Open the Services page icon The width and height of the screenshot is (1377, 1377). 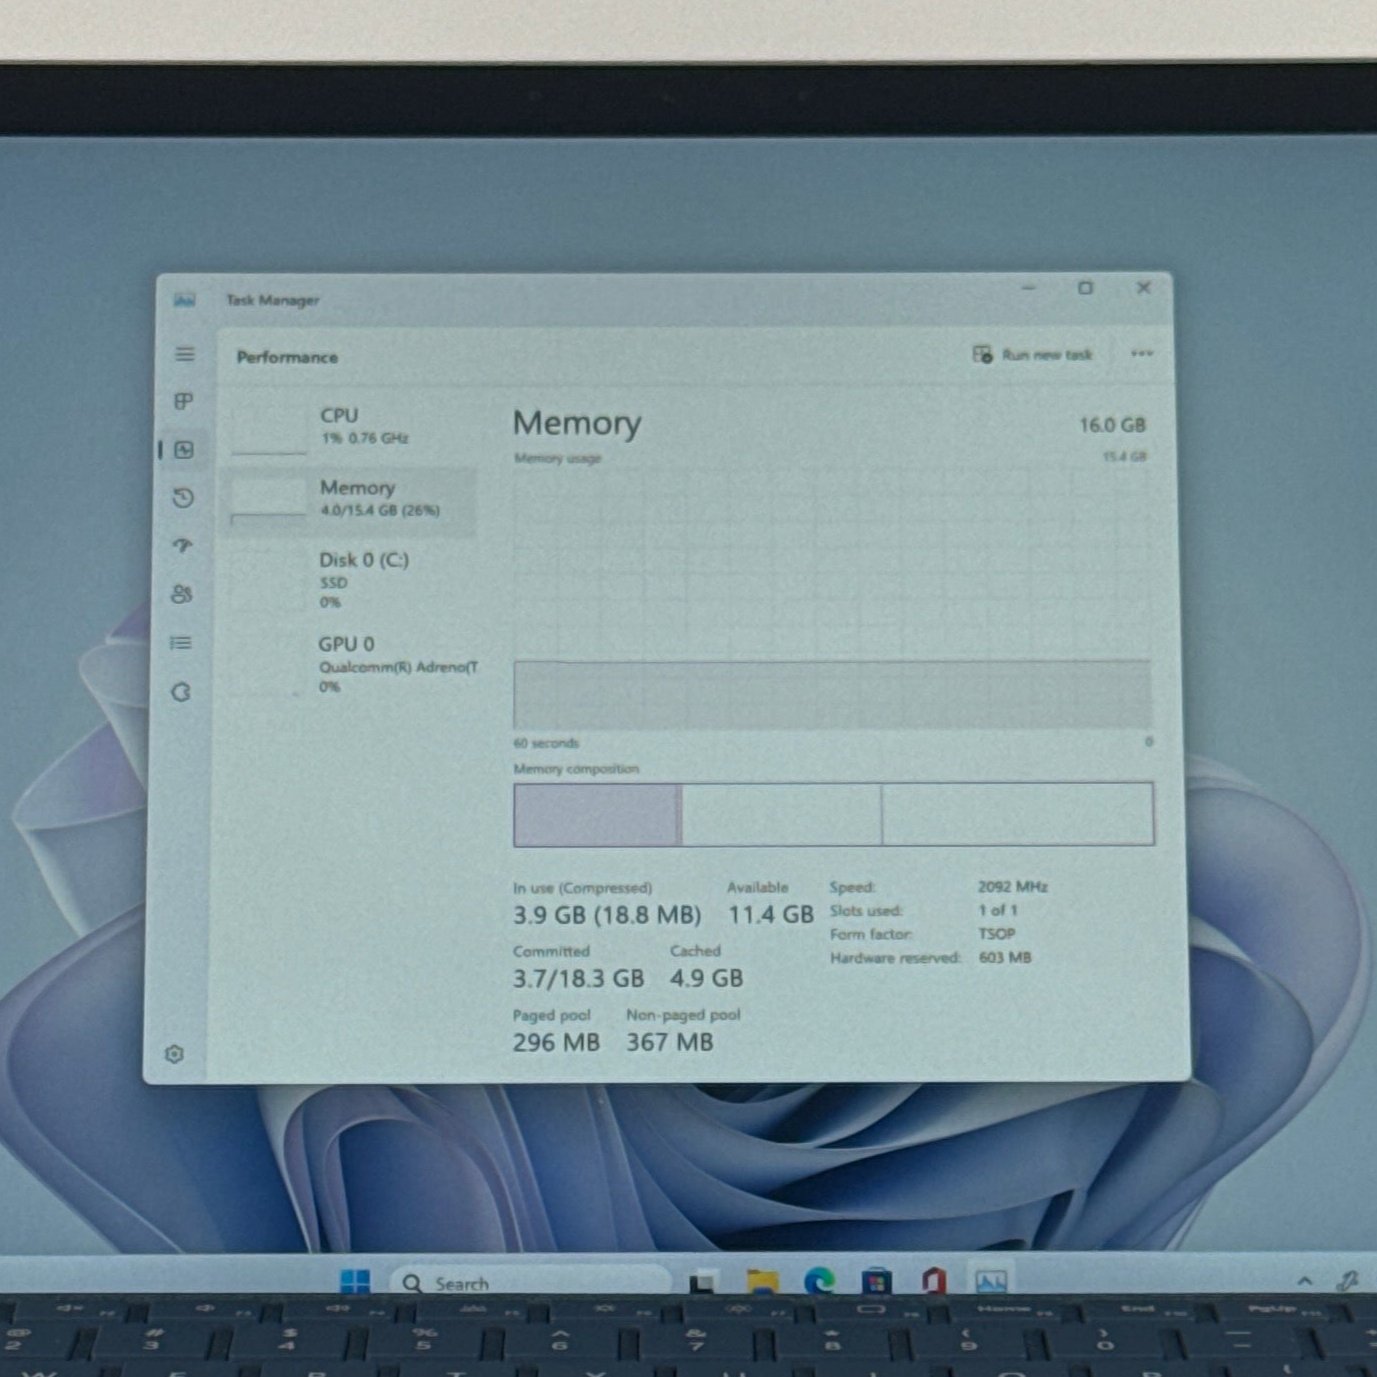(x=181, y=692)
